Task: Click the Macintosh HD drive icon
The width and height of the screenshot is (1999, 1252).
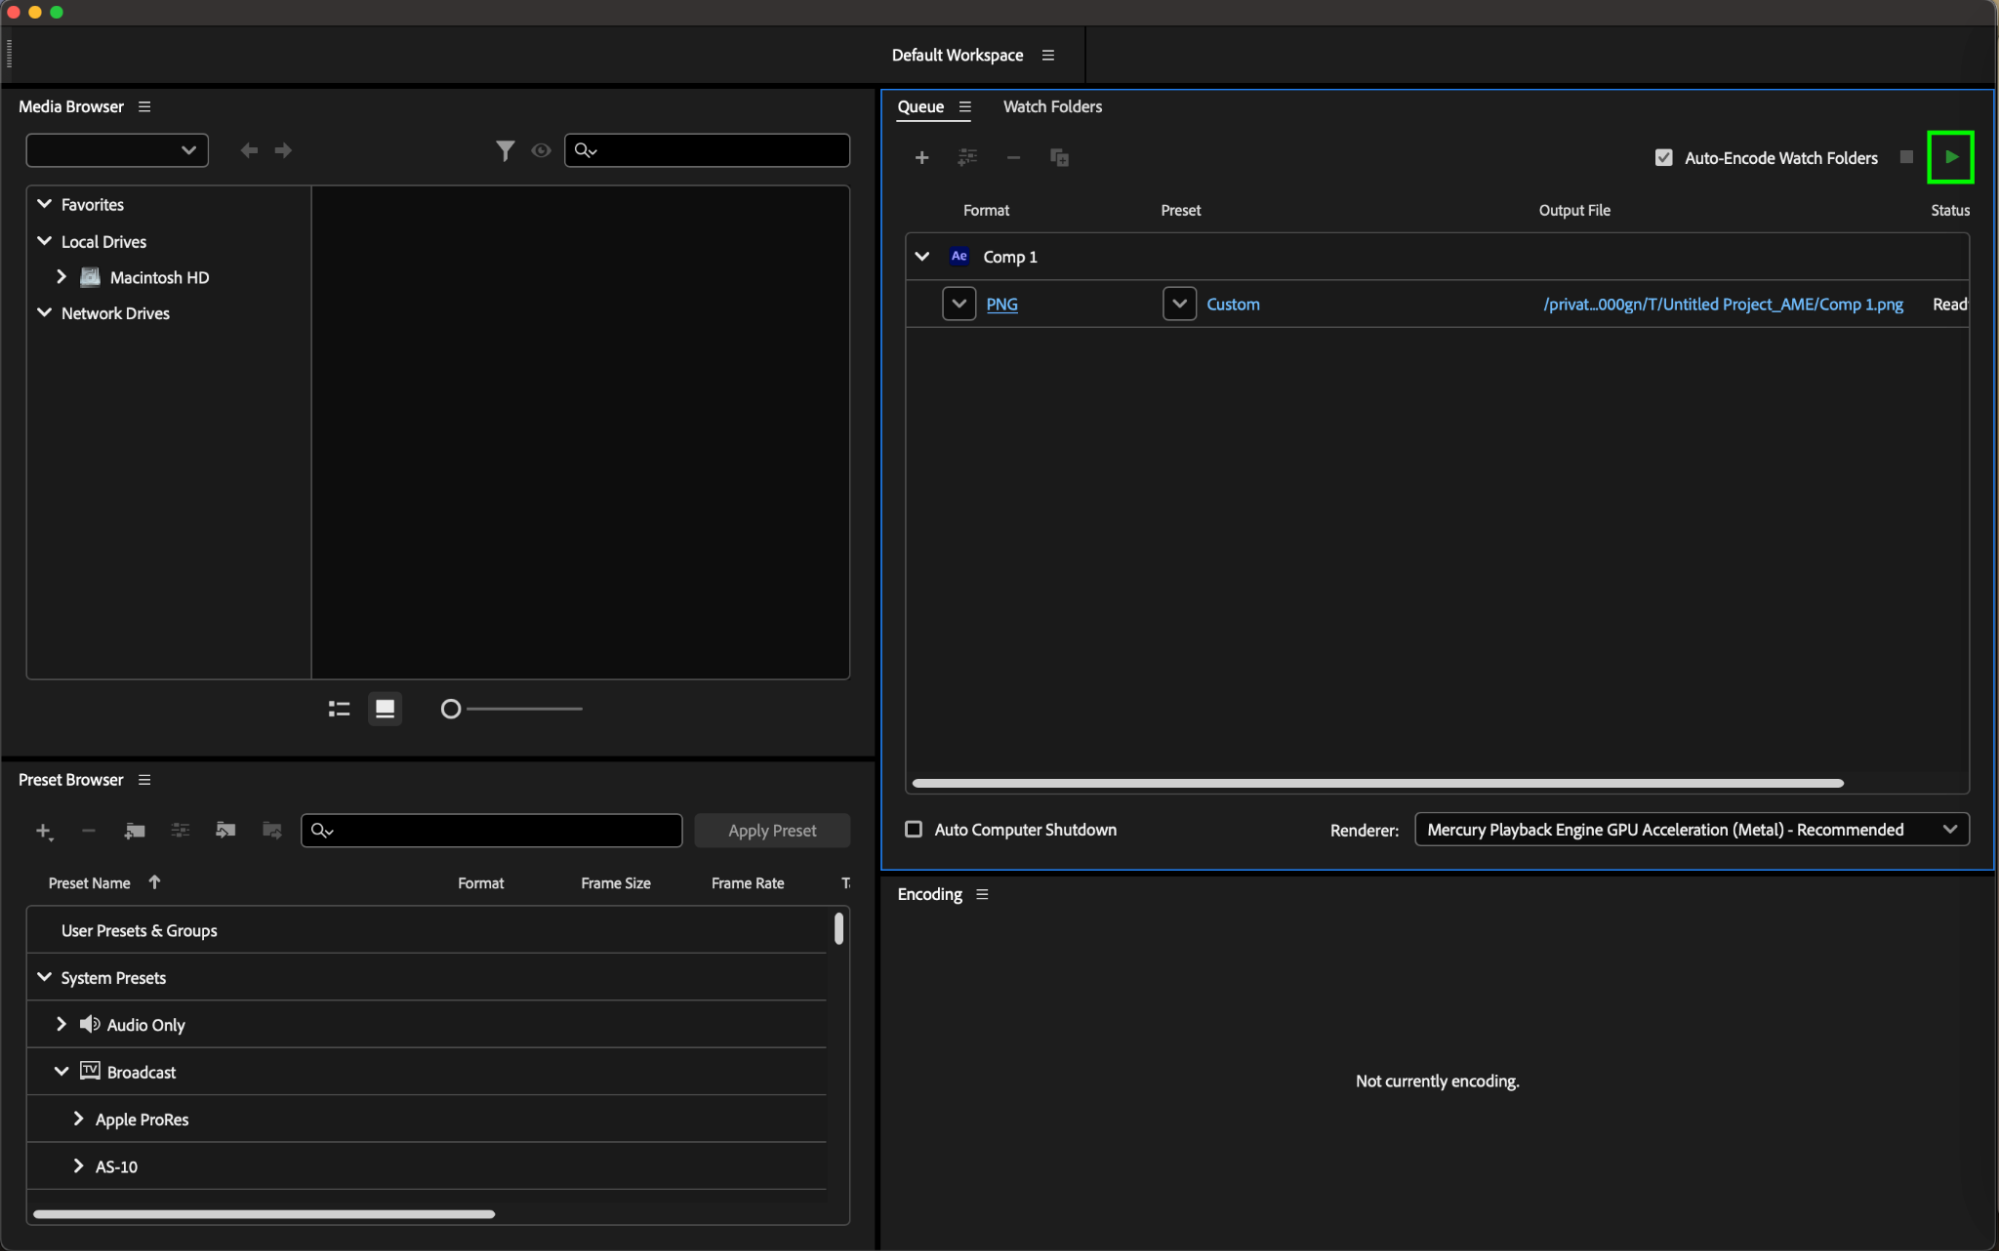Action: tap(90, 277)
